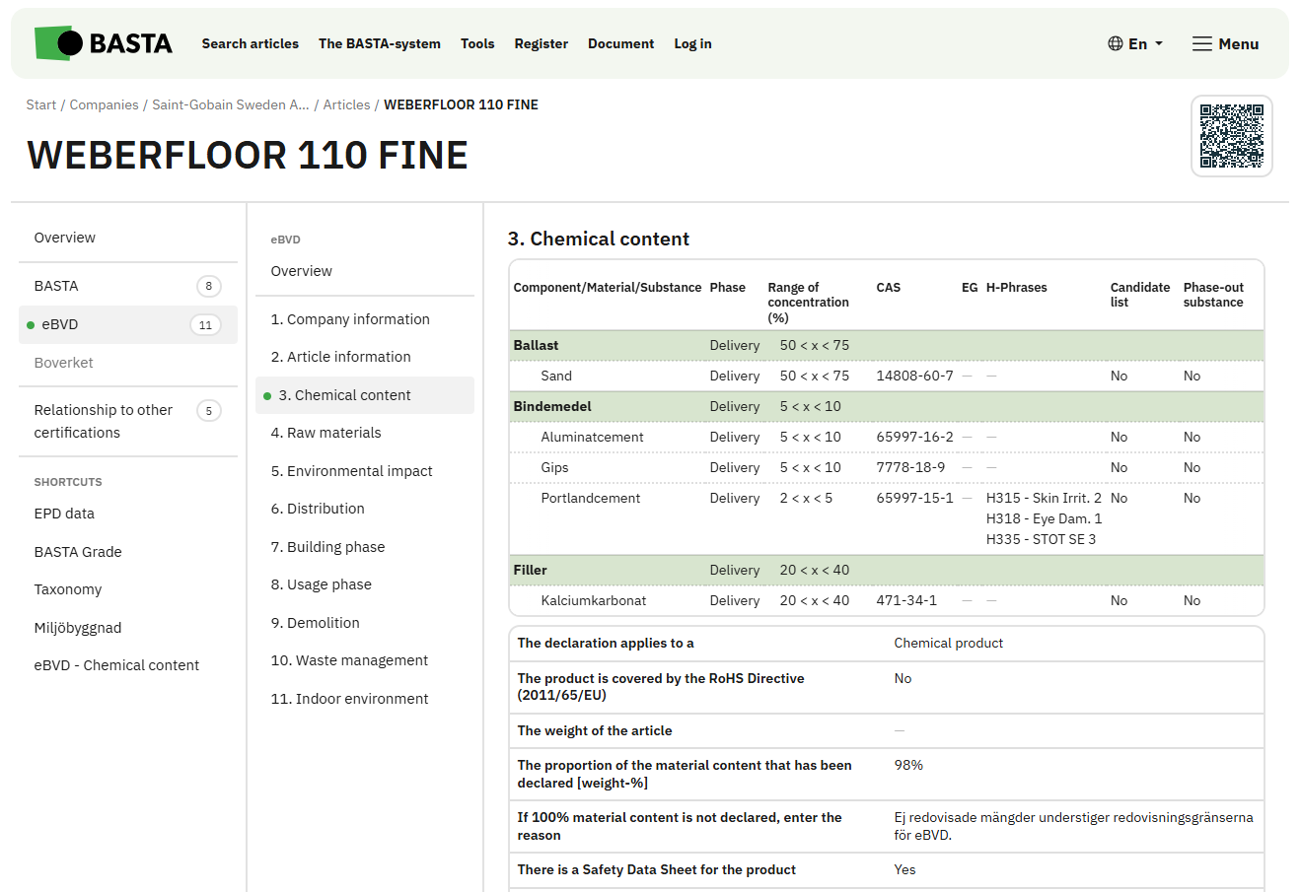This screenshot has width=1300, height=892.
Task: Jump to EPD data shortcut
Action: [64, 514]
